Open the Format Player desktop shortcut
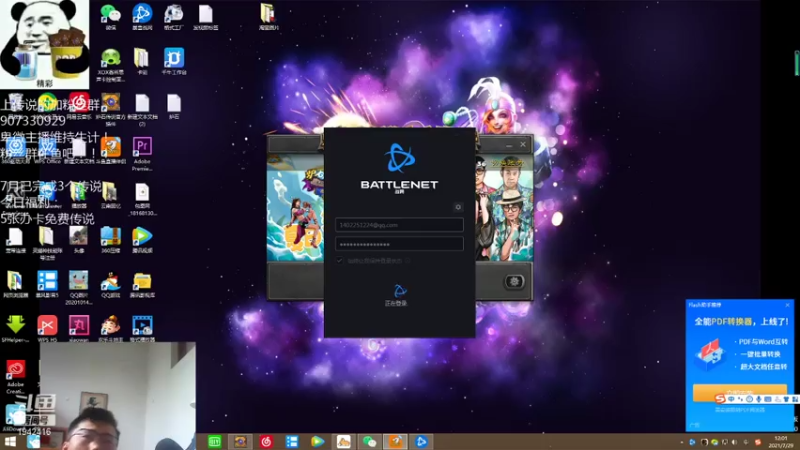This screenshot has height=450, width=800. coord(142,329)
